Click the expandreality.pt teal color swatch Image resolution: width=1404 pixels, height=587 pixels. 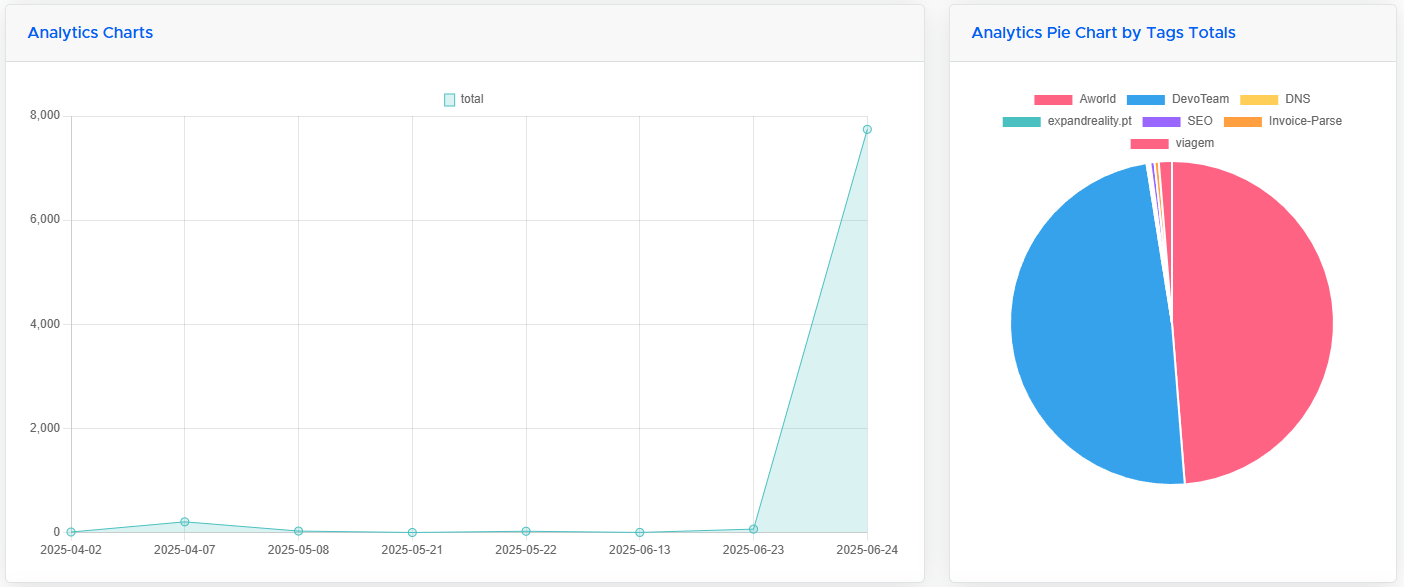1021,122
